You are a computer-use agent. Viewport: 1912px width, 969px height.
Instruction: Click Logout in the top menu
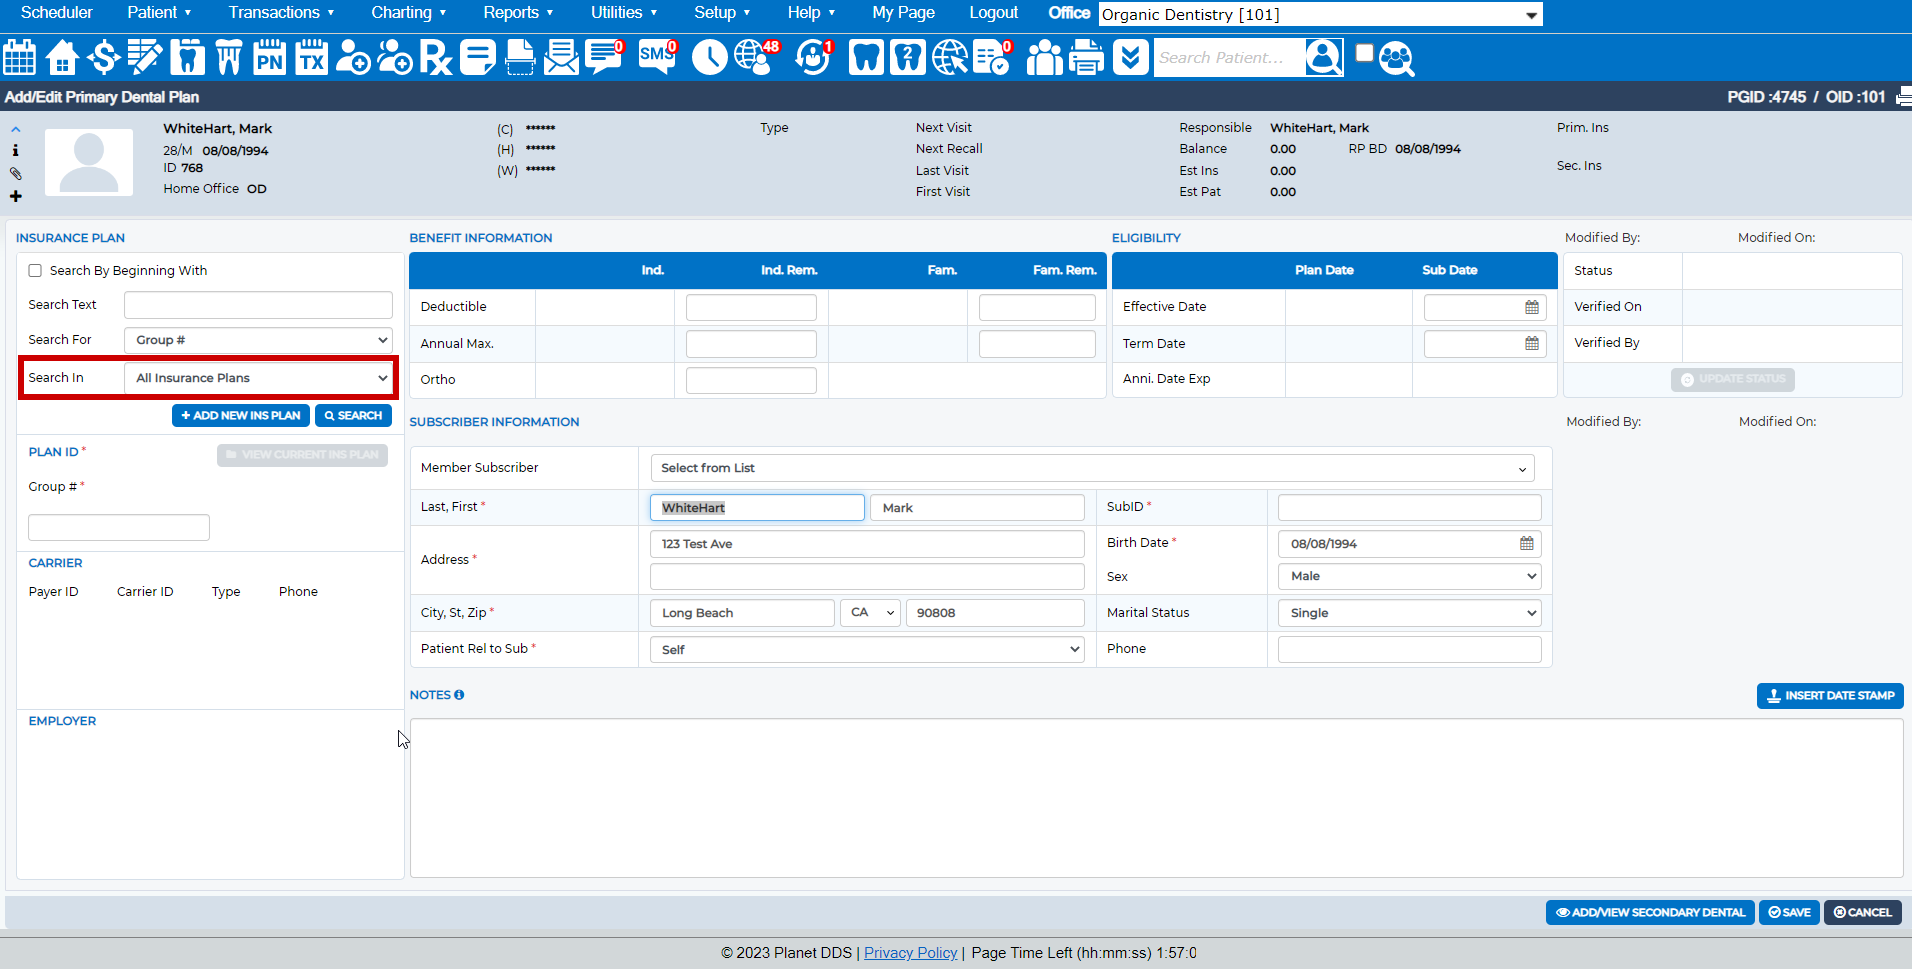(x=993, y=13)
